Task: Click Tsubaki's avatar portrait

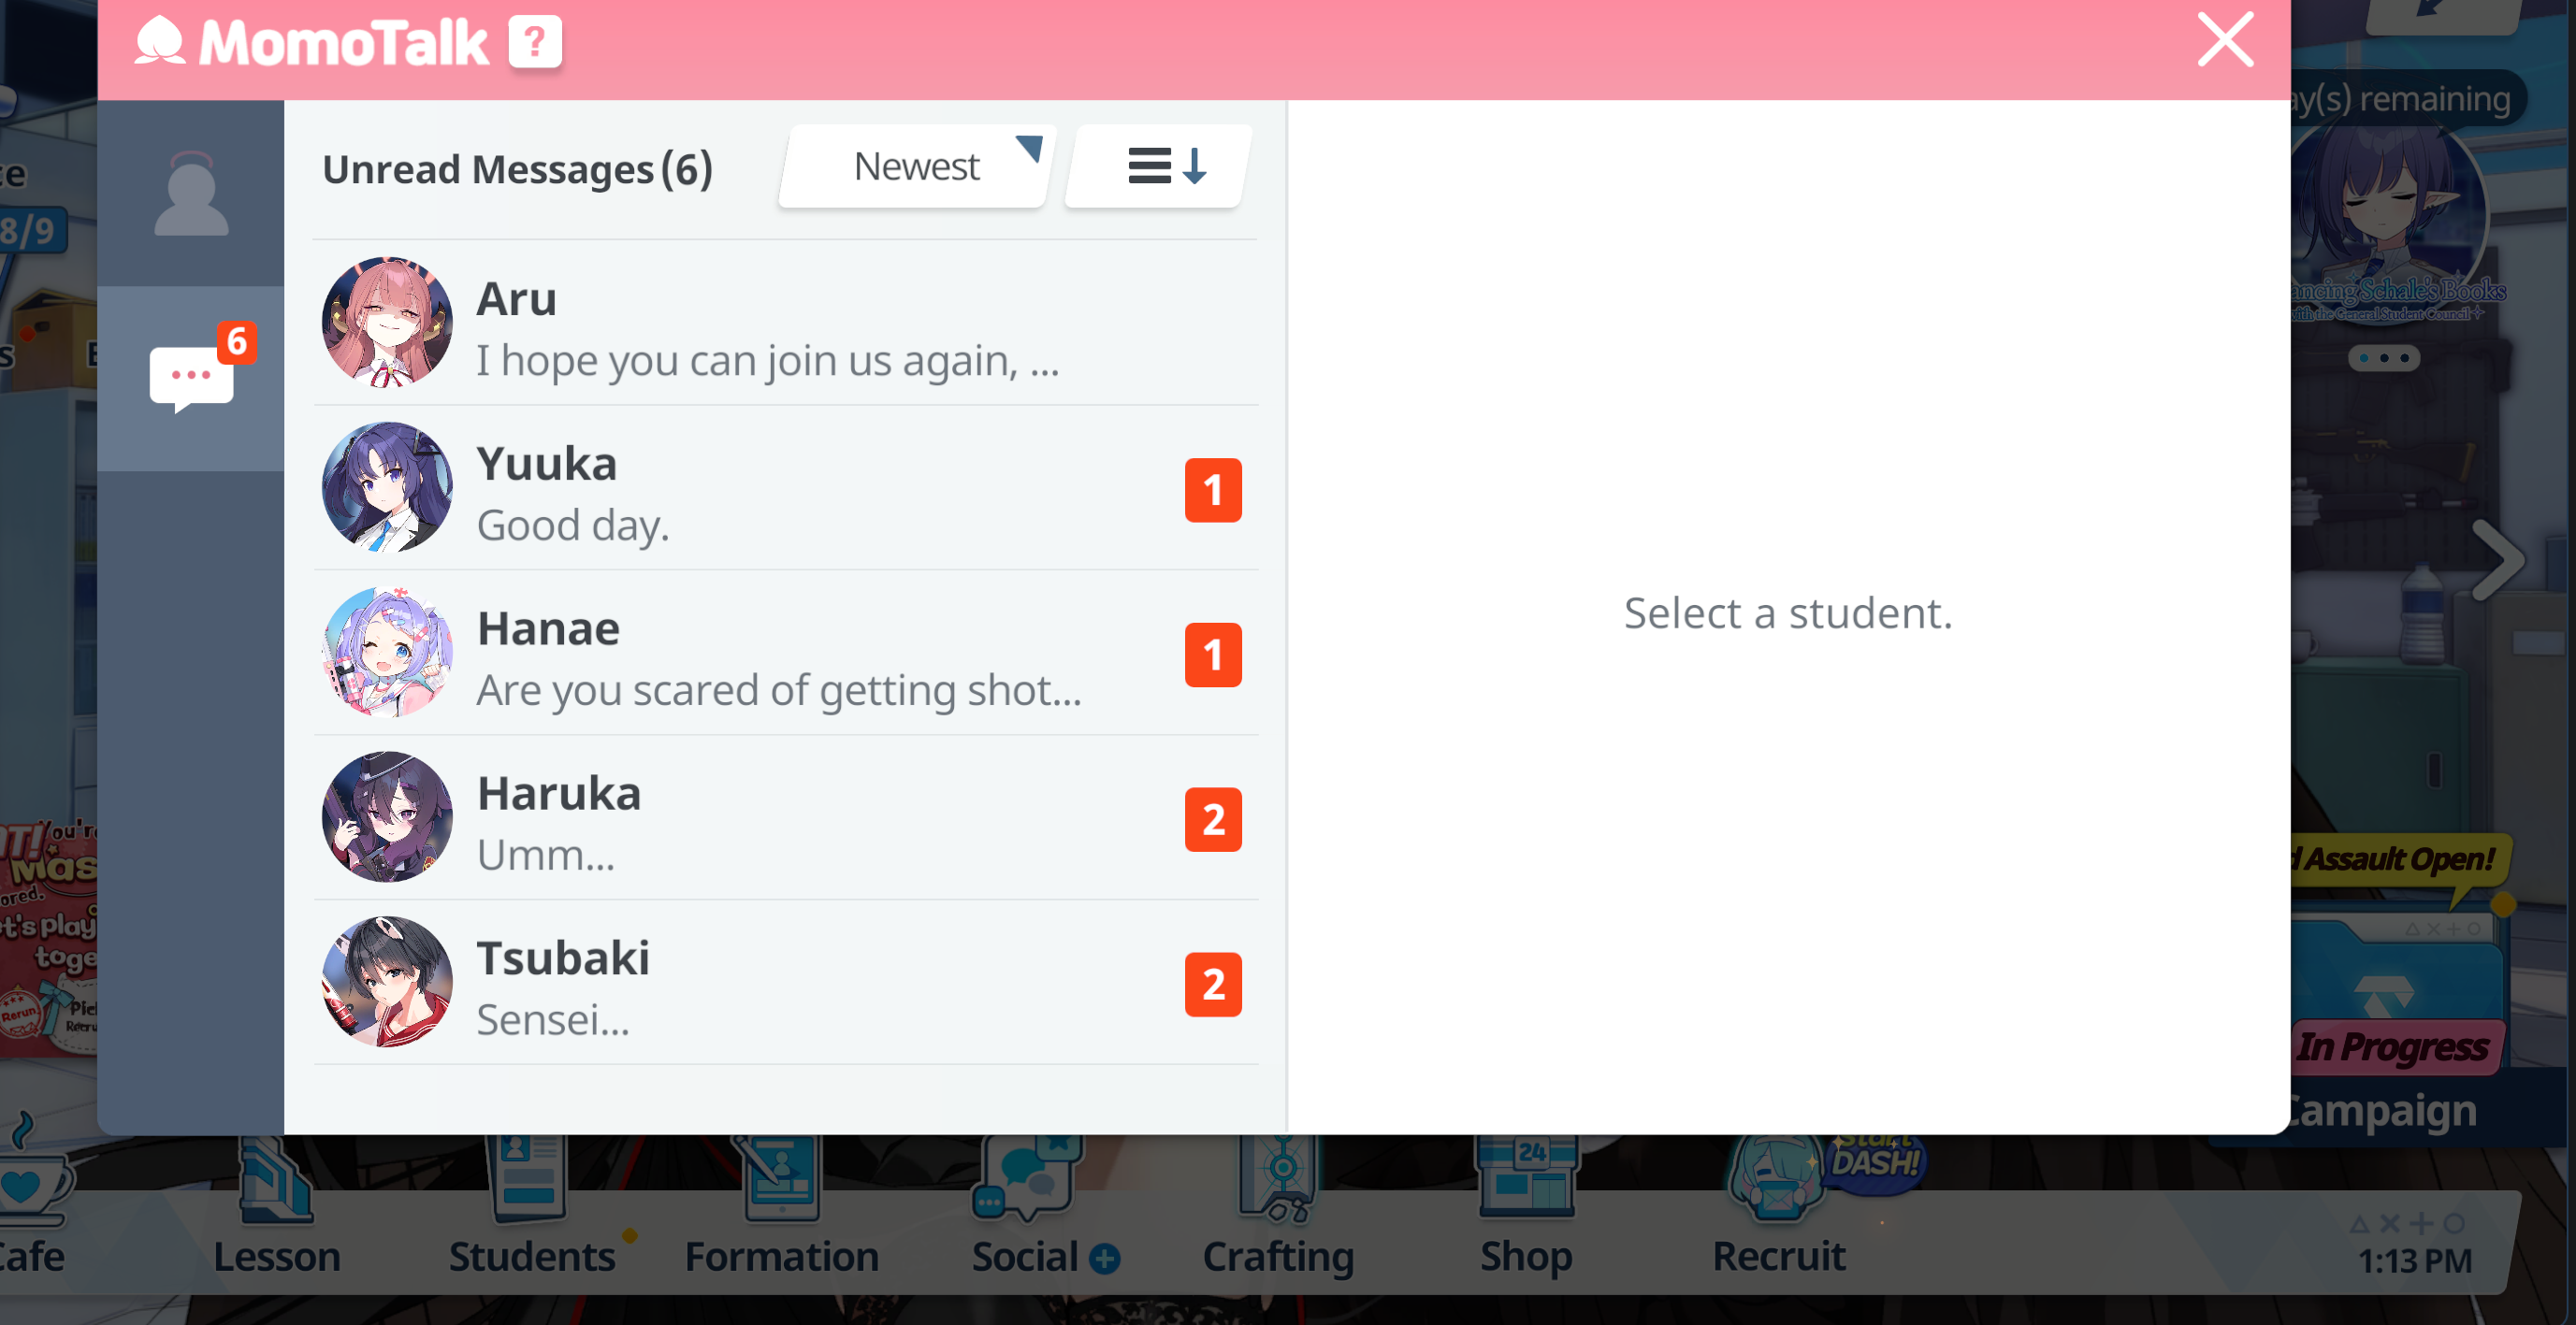Action: (x=387, y=983)
